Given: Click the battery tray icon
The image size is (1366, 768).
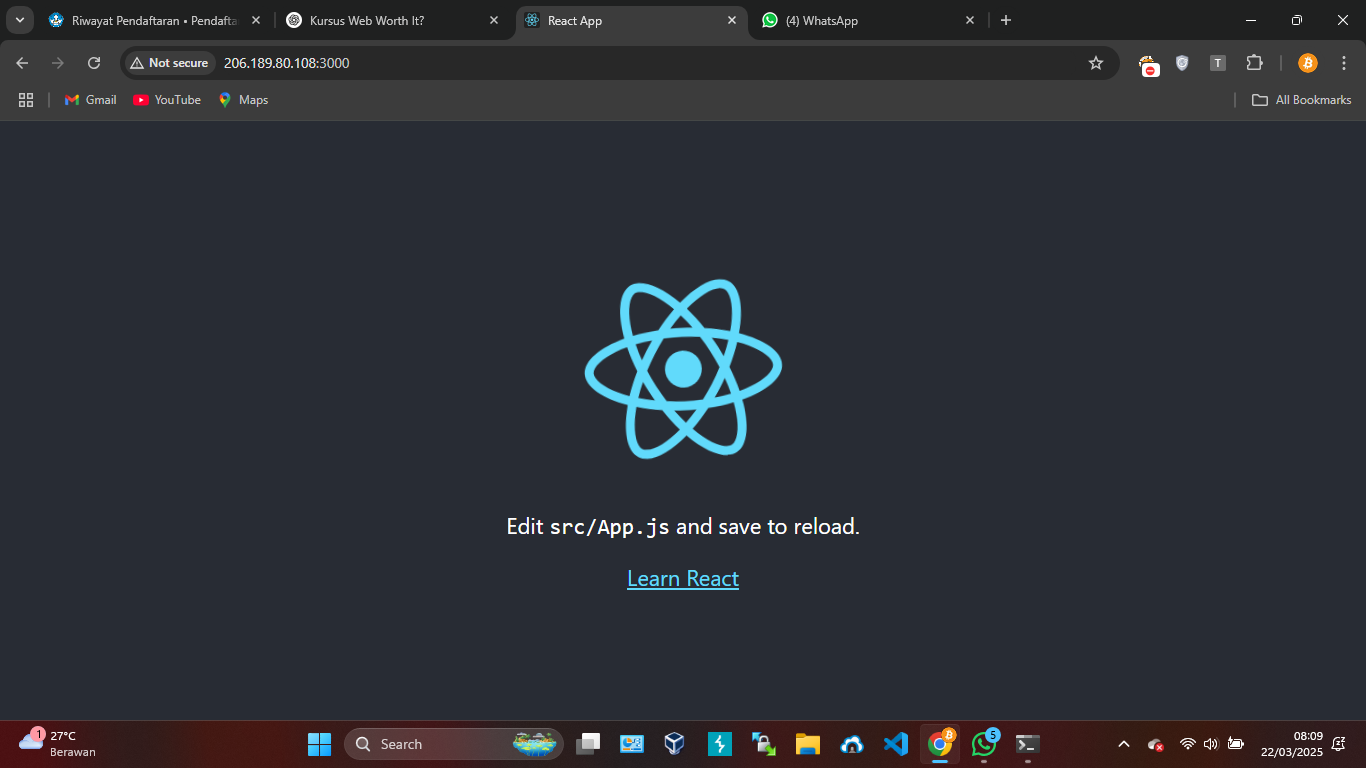Looking at the screenshot, I should point(1236,744).
